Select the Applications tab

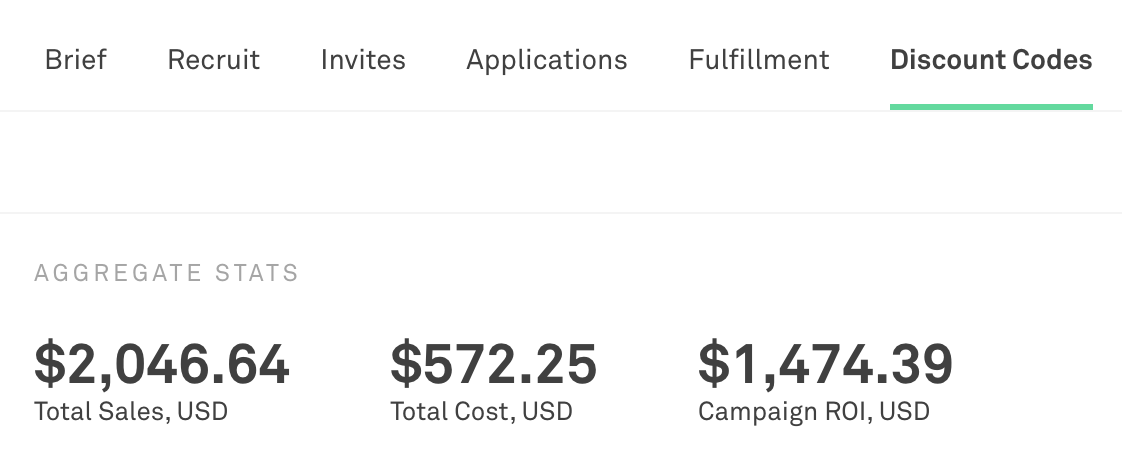point(546,60)
